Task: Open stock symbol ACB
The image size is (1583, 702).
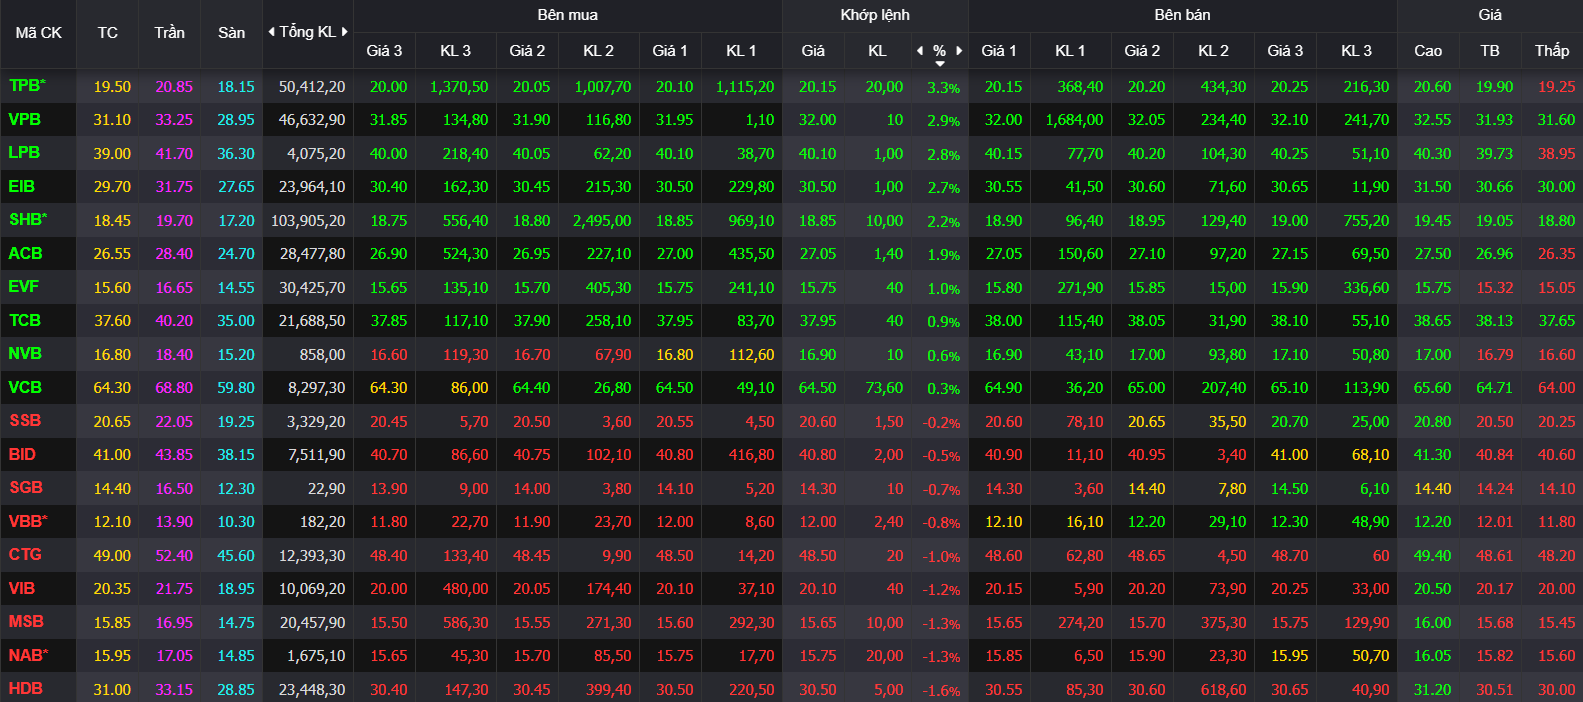Action: click(26, 254)
